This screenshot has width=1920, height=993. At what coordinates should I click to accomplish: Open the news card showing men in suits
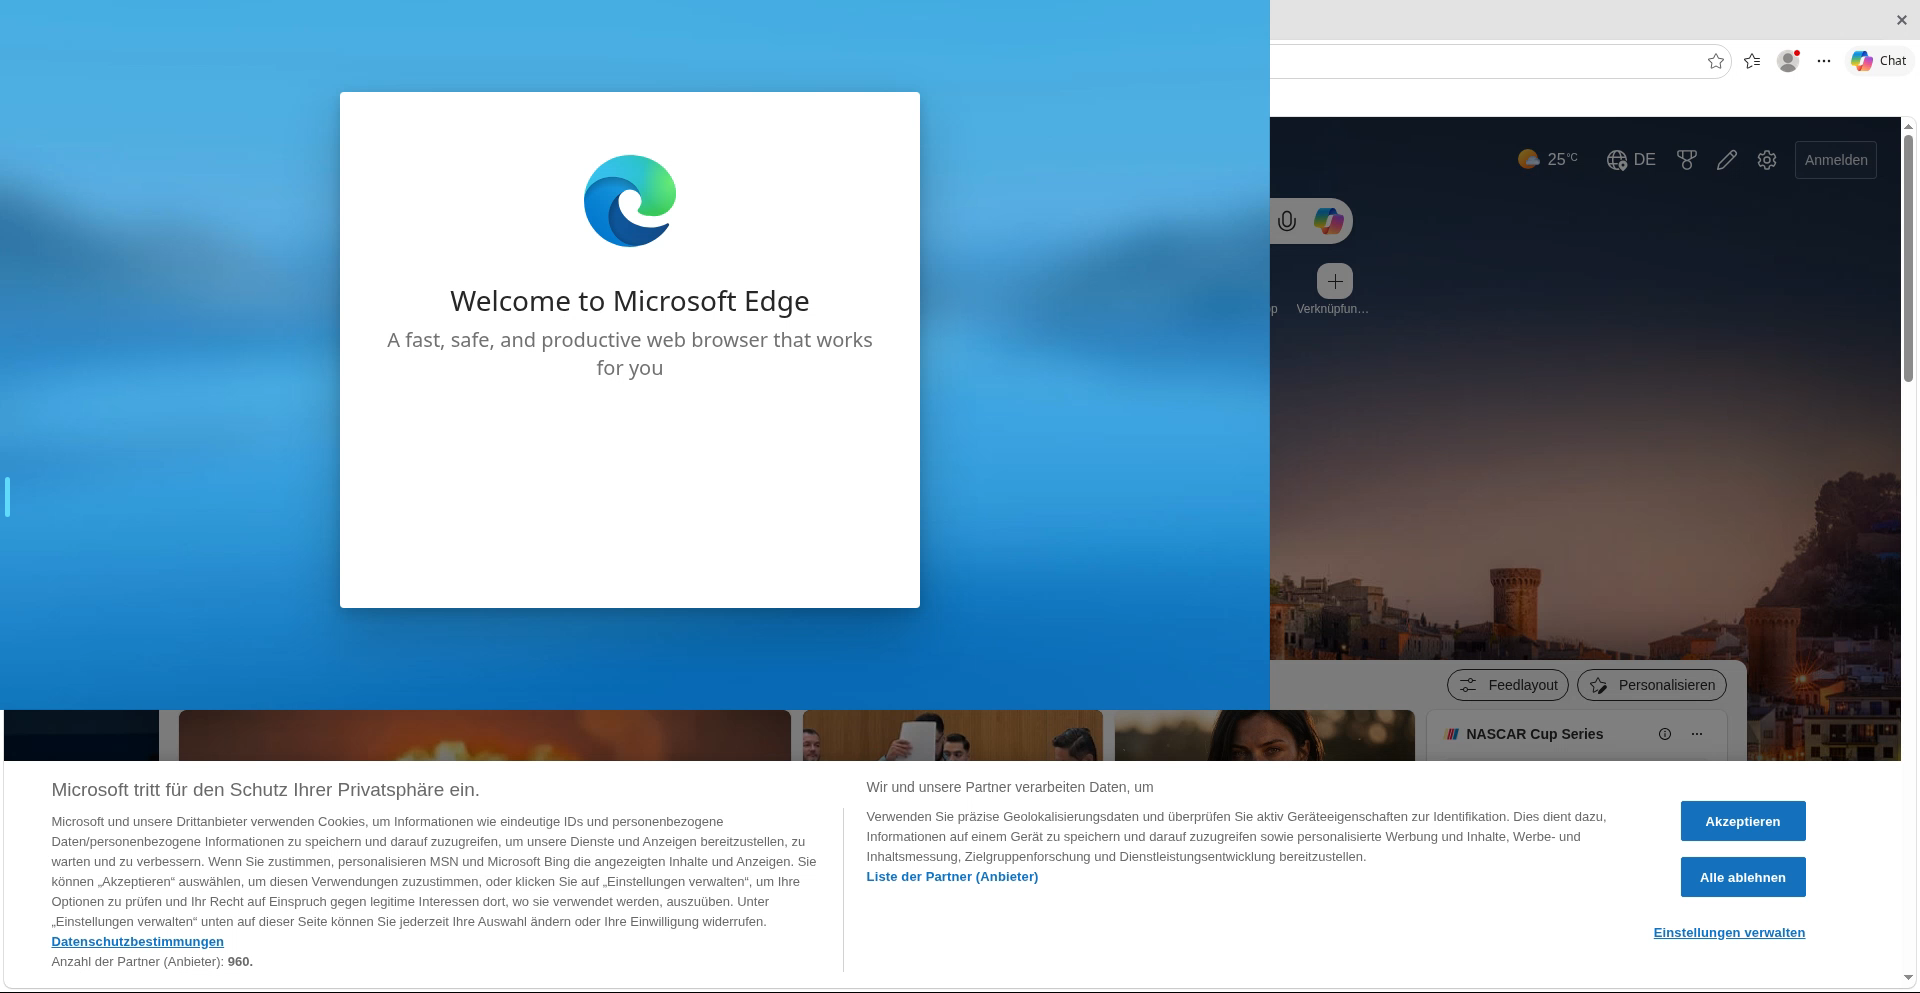tap(953, 735)
